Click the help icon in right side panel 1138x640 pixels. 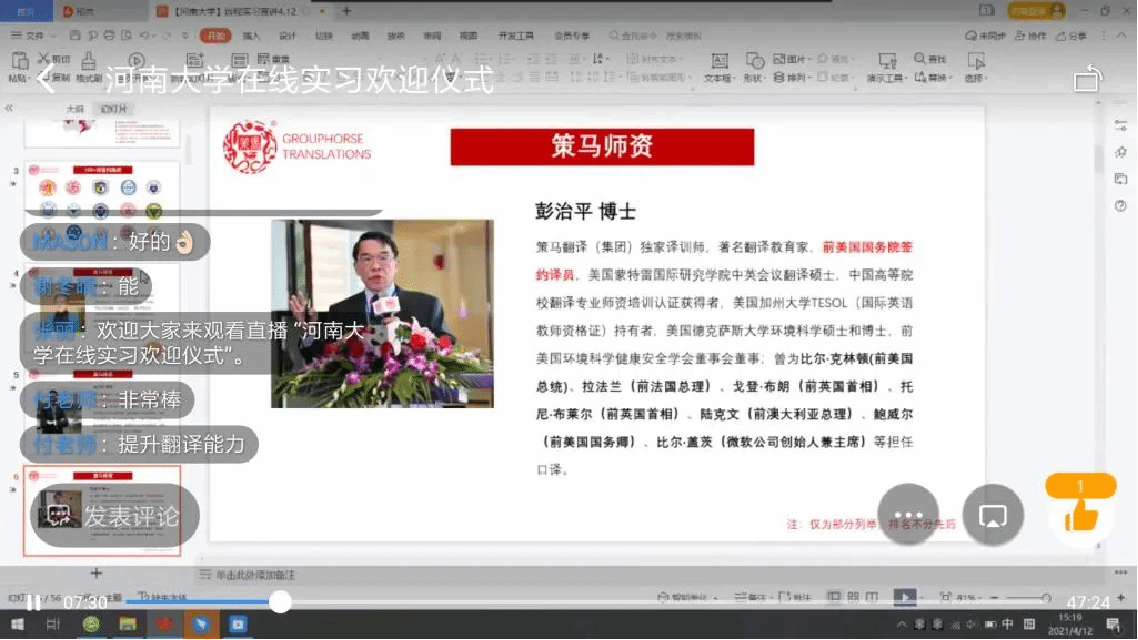coord(1121,206)
